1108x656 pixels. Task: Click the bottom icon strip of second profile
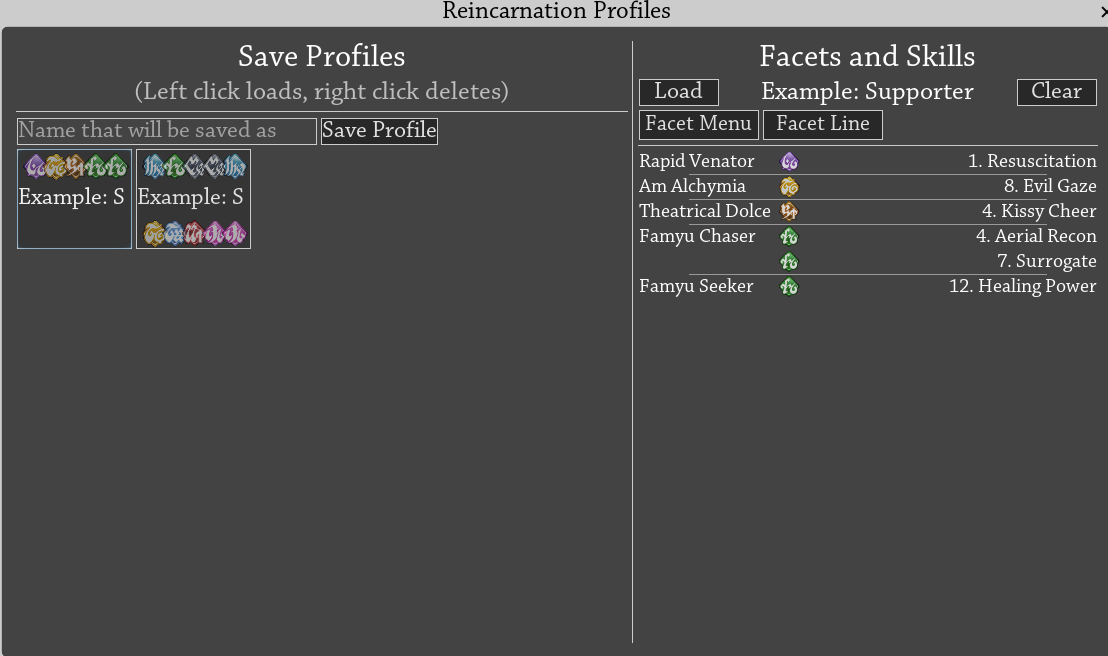point(194,233)
